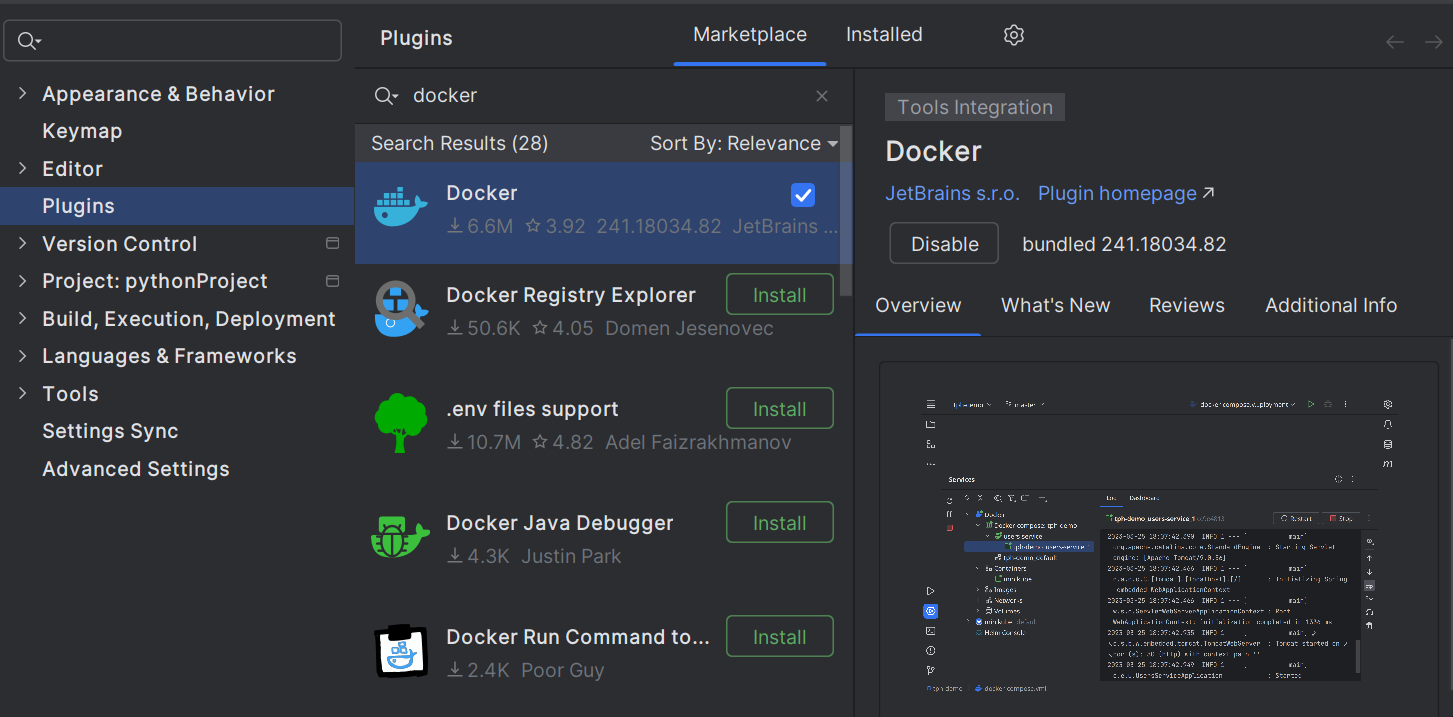
Task: Click the project-level icon beside Version Control
Action: tap(333, 244)
